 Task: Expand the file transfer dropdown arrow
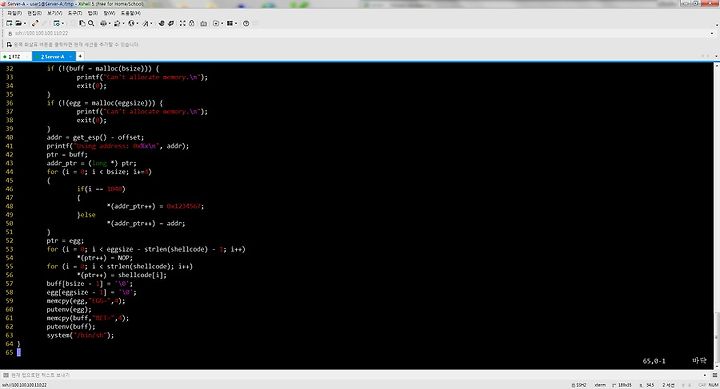[123, 23]
